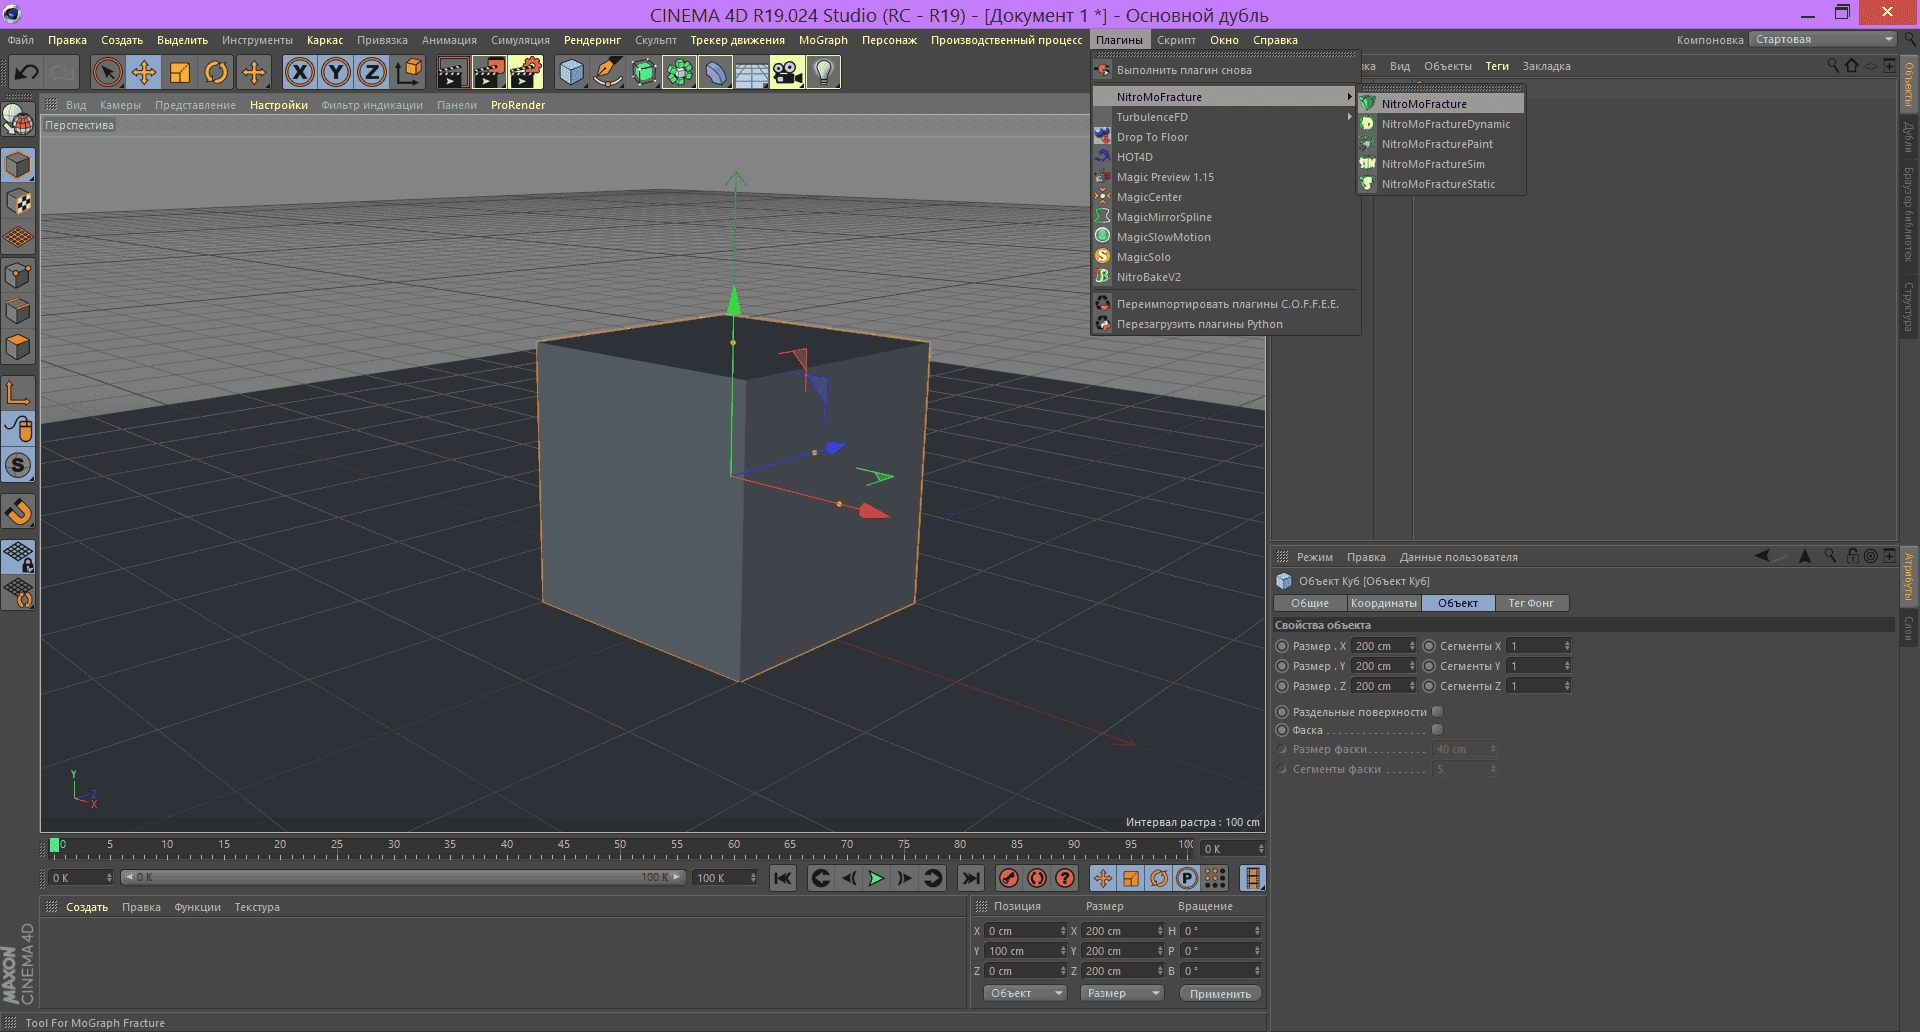This screenshot has width=1920, height=1032.
Task: Toggle Autokeying button
Action: pyautogui.click(x=1037, y=878)
